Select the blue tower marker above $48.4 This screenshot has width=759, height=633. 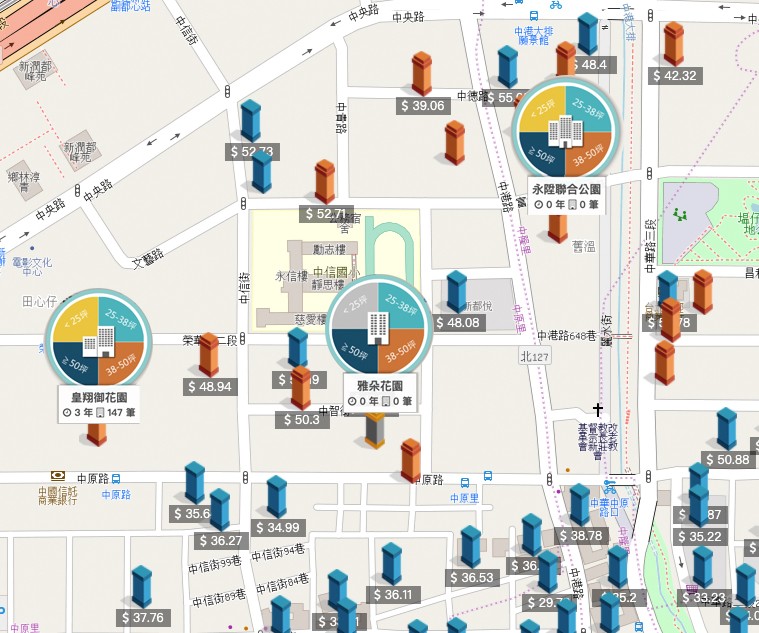tap(588, 34)
